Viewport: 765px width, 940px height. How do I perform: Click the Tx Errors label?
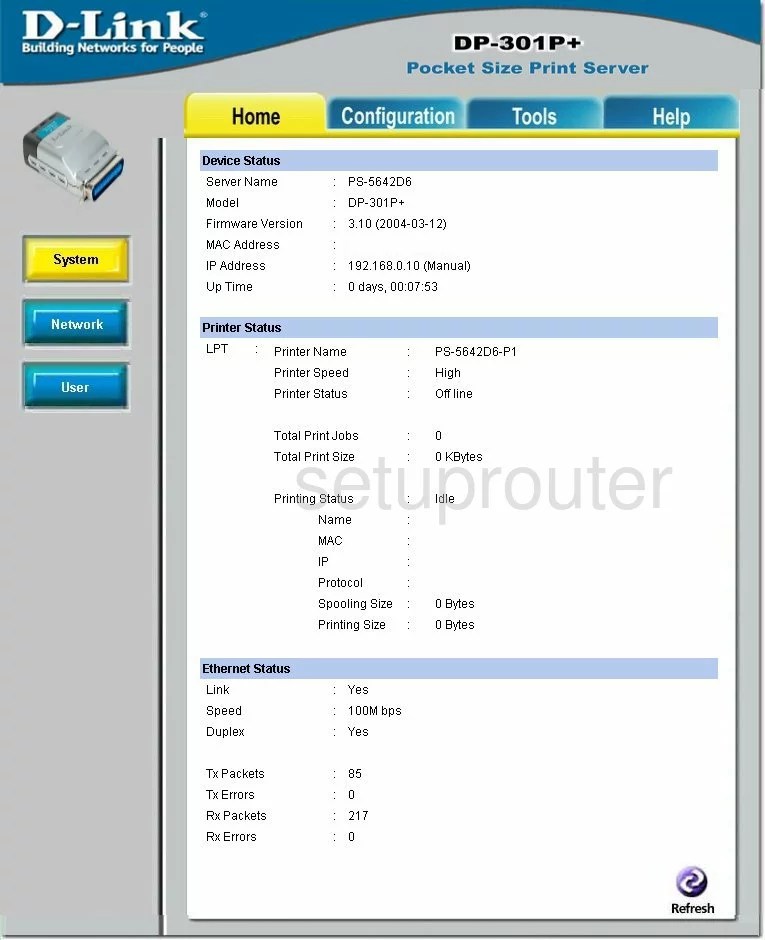[x=230, y=795]
